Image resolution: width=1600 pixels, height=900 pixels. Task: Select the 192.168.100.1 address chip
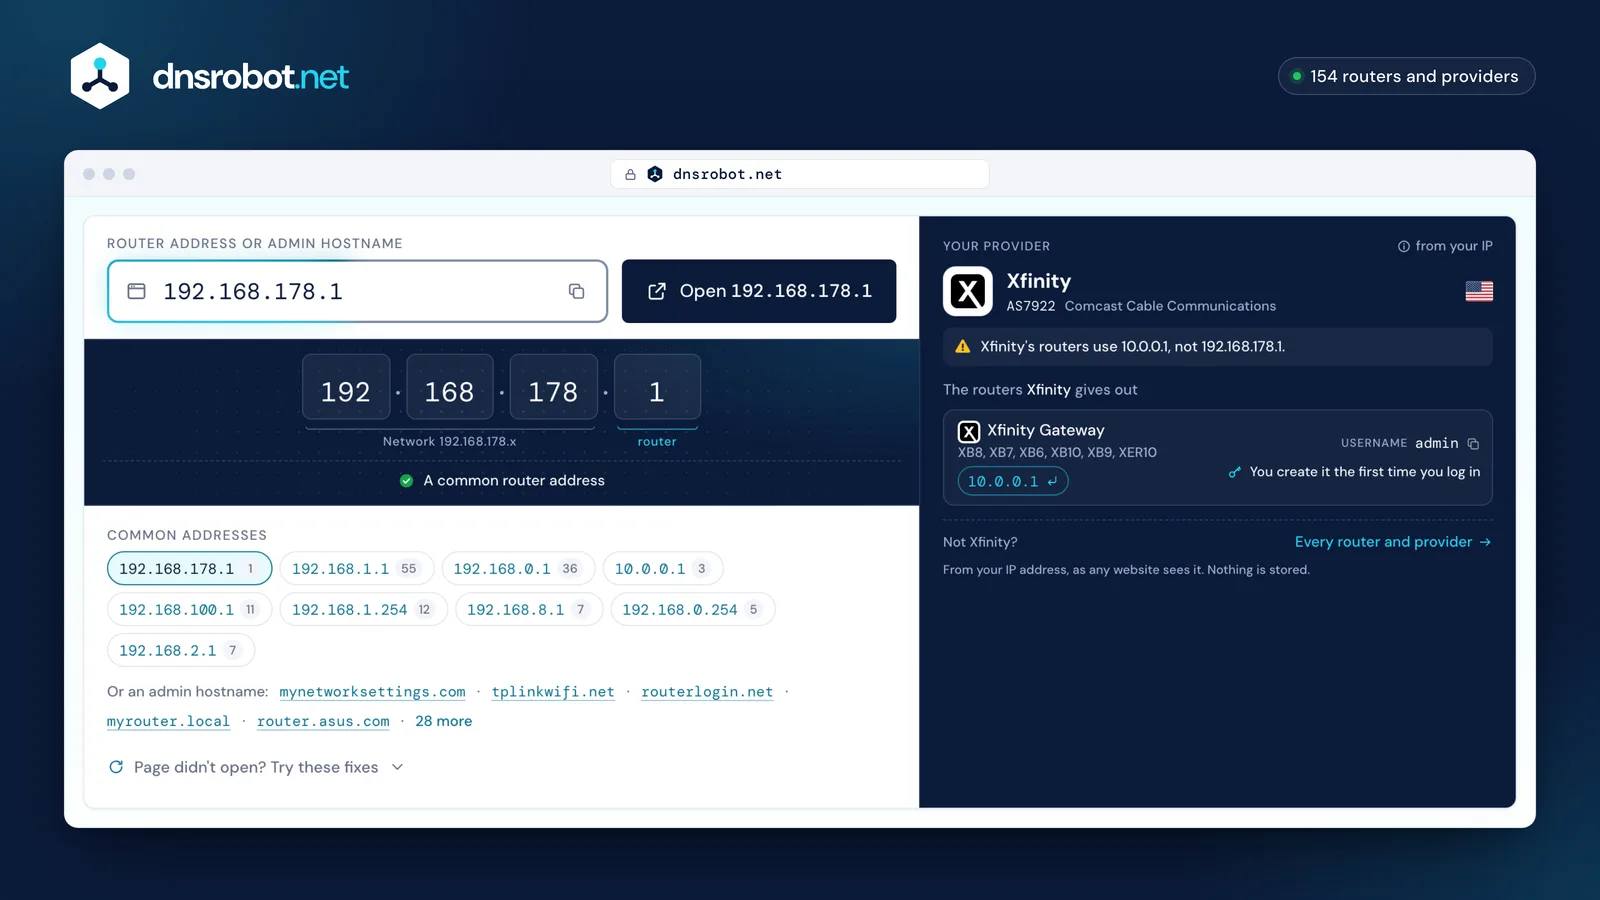coord(189,610)
